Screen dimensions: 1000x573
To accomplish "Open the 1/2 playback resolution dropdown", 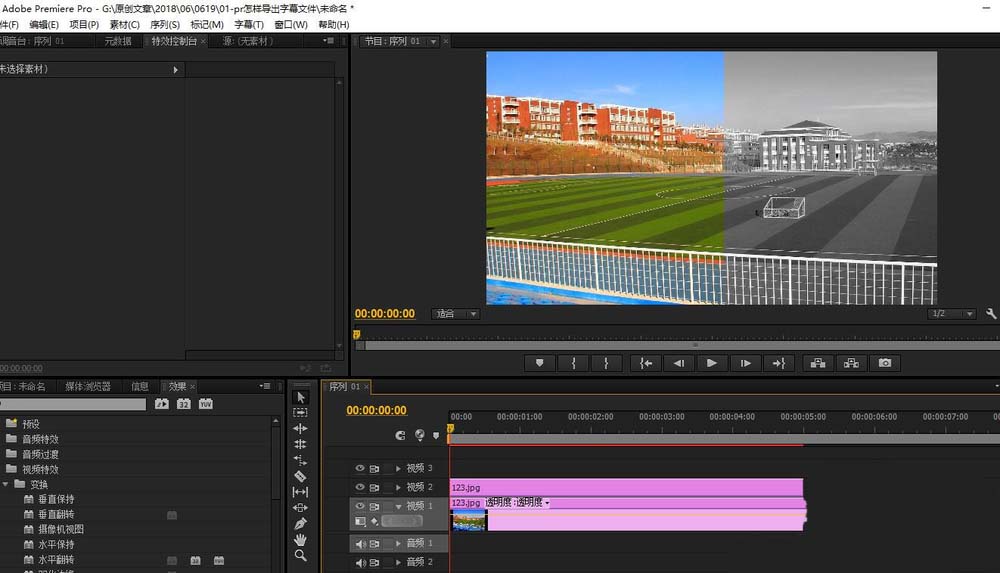I will click(x=952, y=313).
